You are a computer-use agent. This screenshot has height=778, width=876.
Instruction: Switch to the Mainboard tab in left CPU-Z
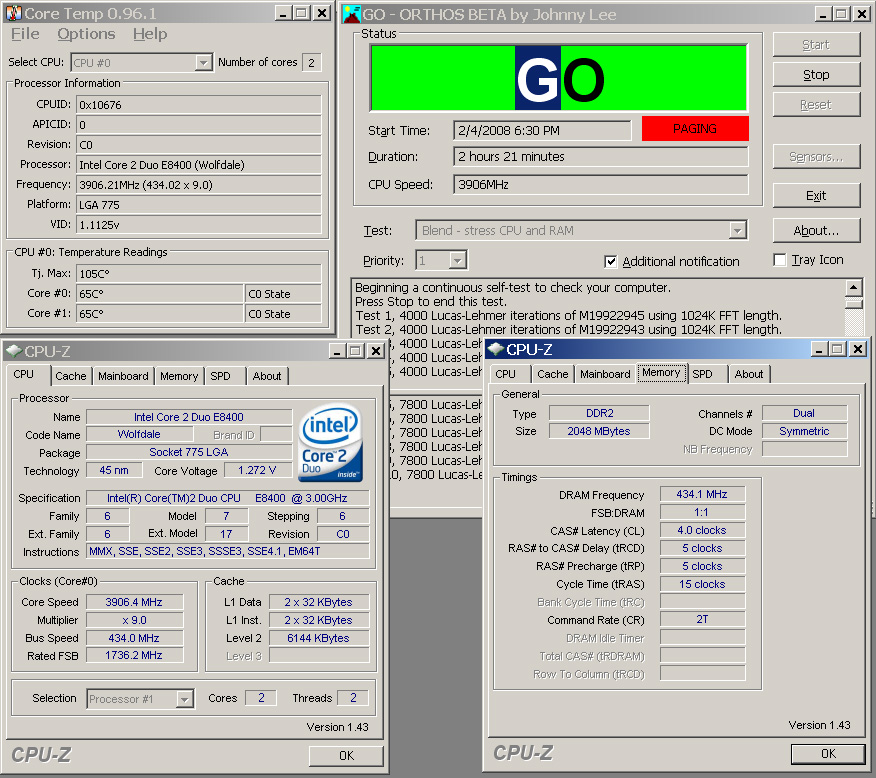(x=124, y=376)
